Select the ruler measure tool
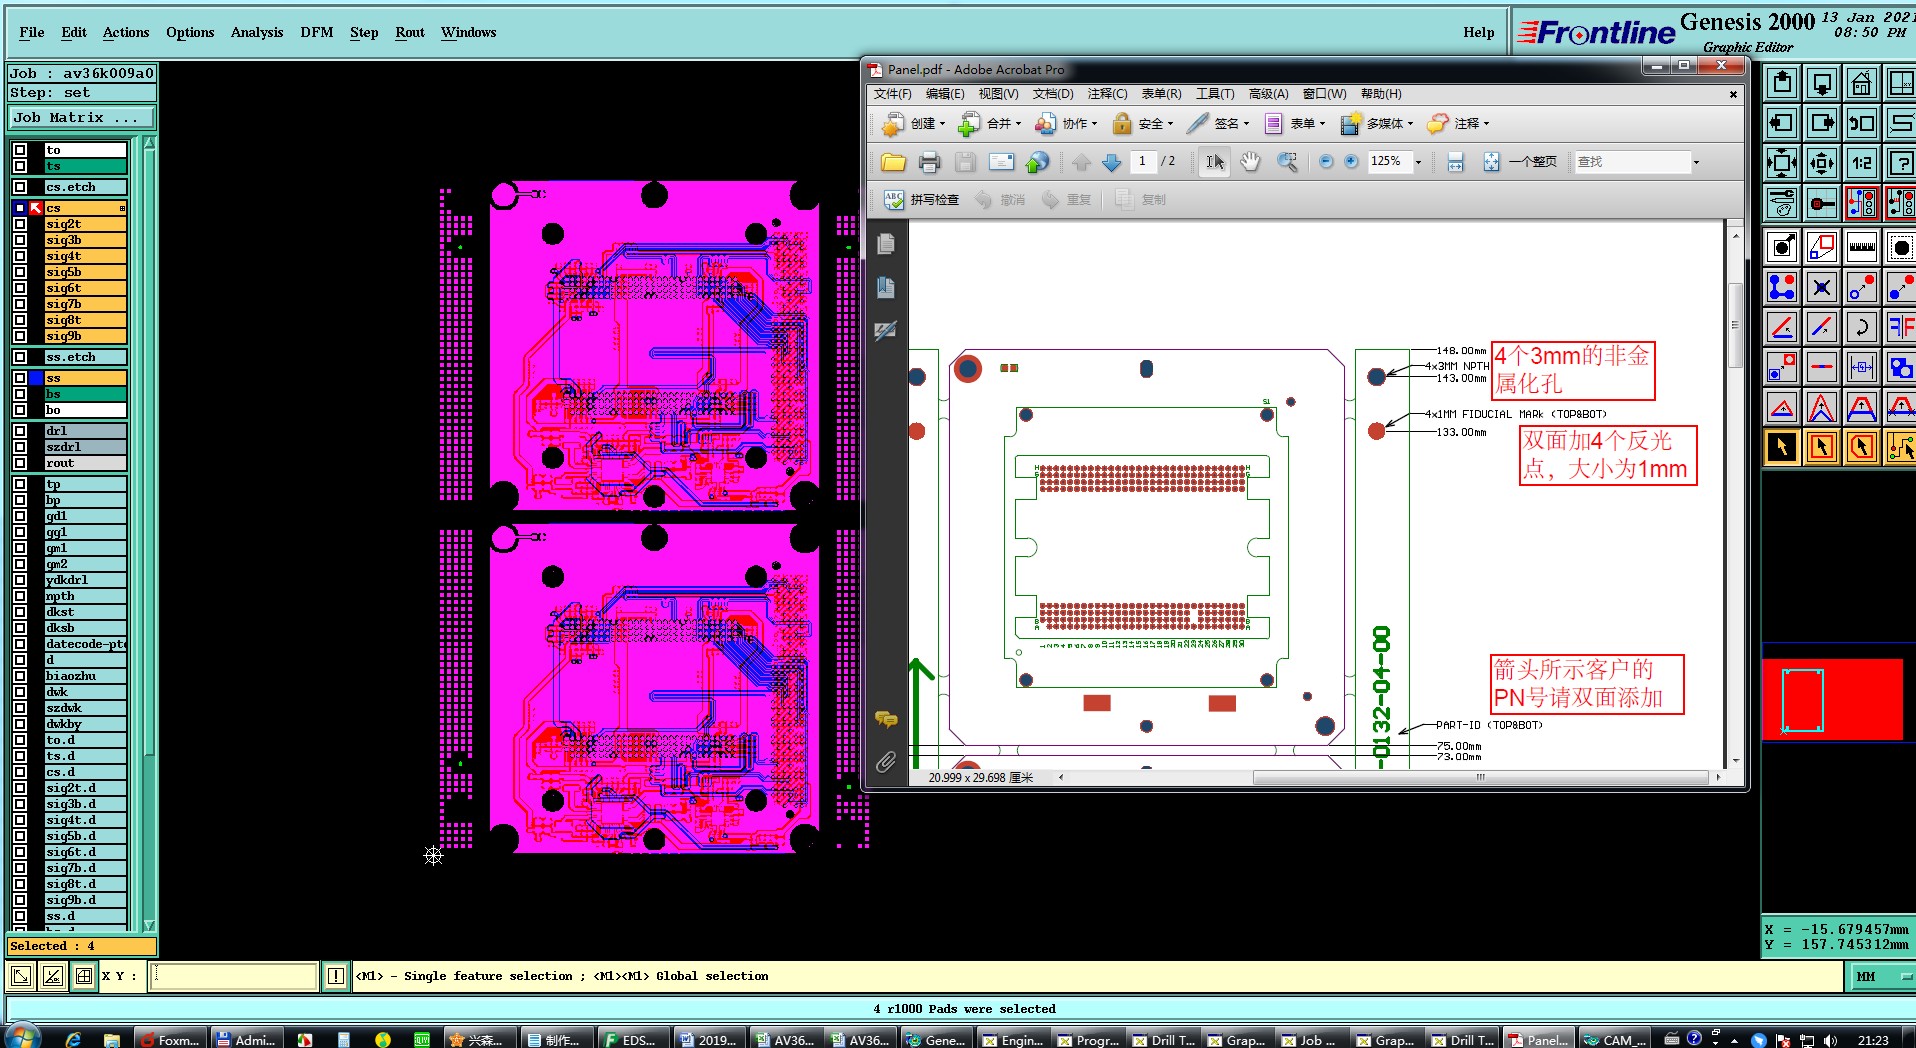The width and height of the screenshot is (1916, 1048). point(1861,247)
